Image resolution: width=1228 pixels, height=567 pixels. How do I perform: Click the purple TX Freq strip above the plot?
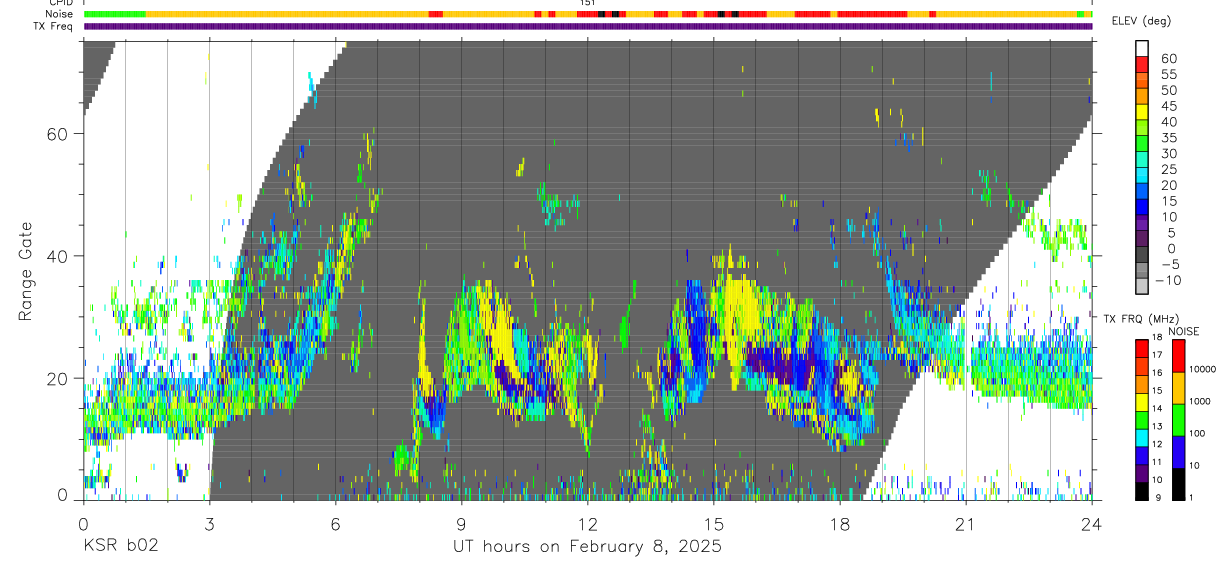coord(588,26)
